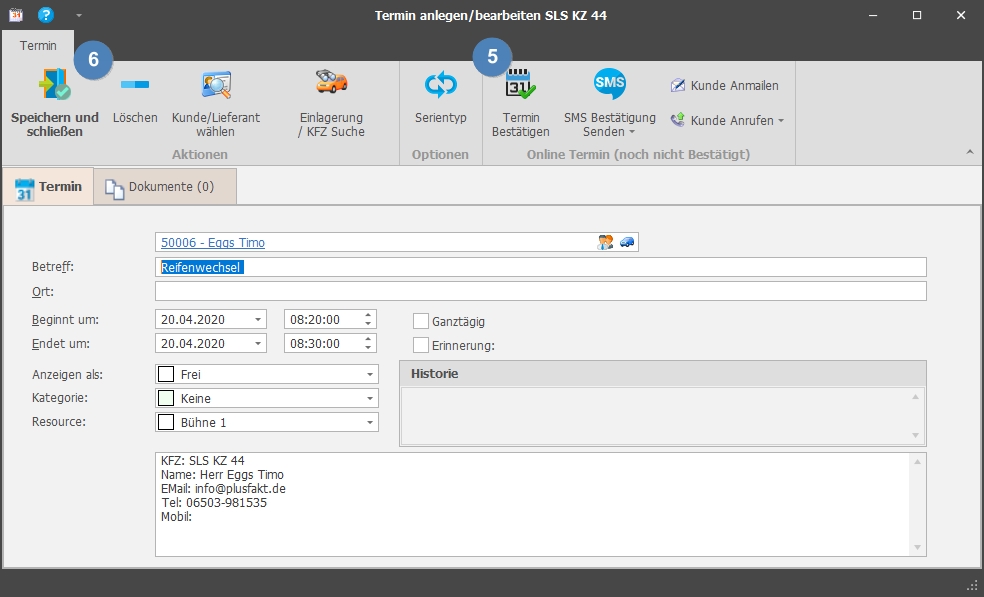The width and height of the screenshot is (984, 597).
Task: Decrease Endet um time with down arrow
Action: click(x=368, y=348)
